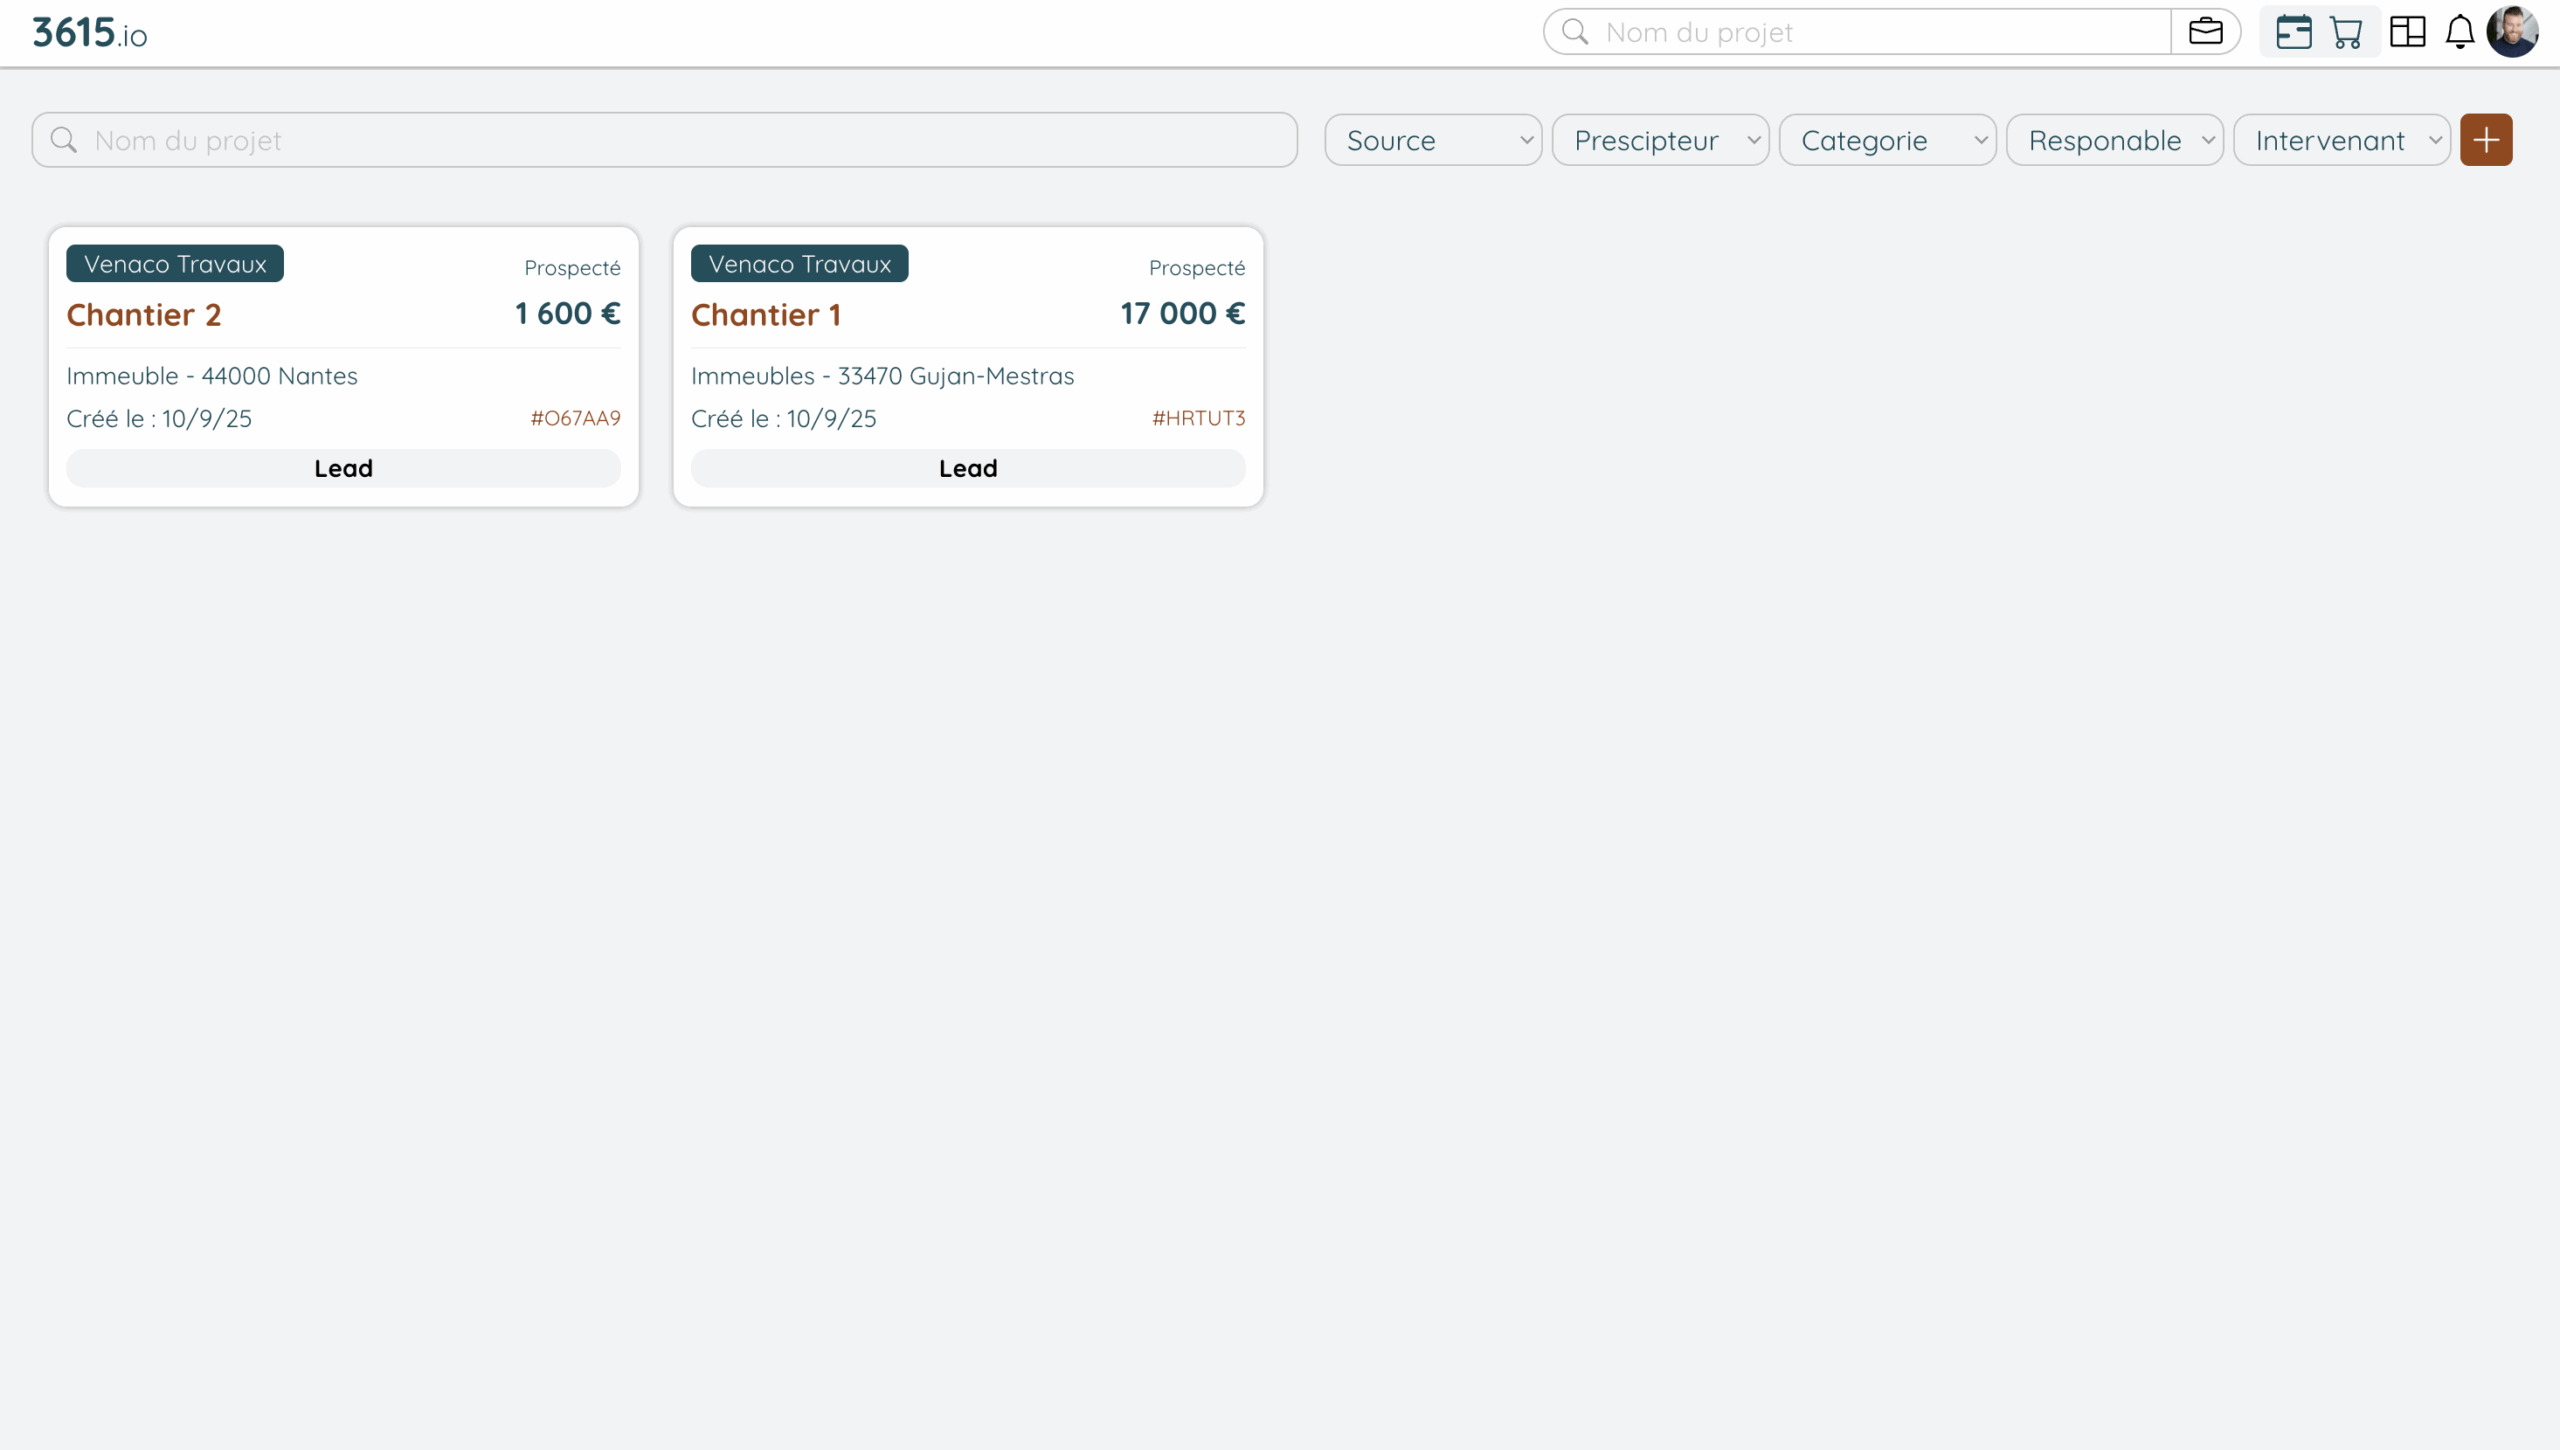Open the projects card view icon
The height and width of the screenshot is (1450, 2560).
click(x=2293, y=32)
